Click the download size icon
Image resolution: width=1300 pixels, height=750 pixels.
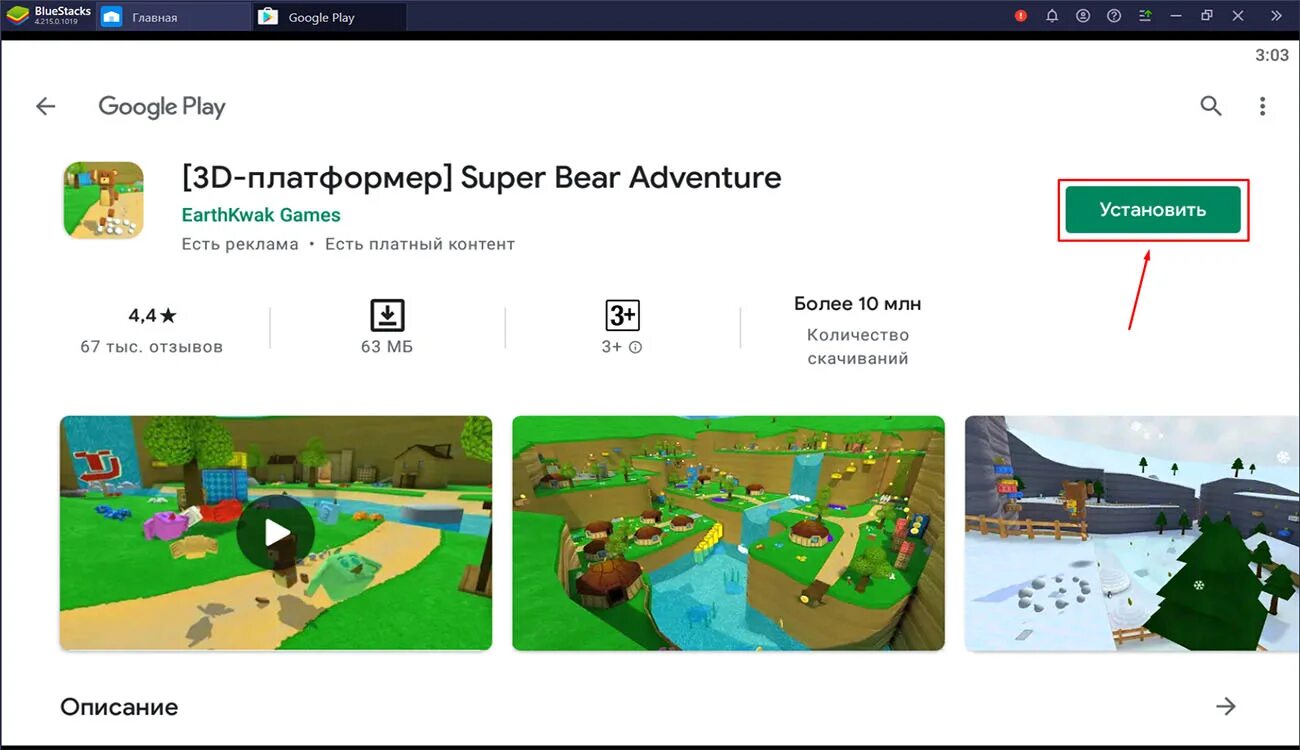[387, 315]
